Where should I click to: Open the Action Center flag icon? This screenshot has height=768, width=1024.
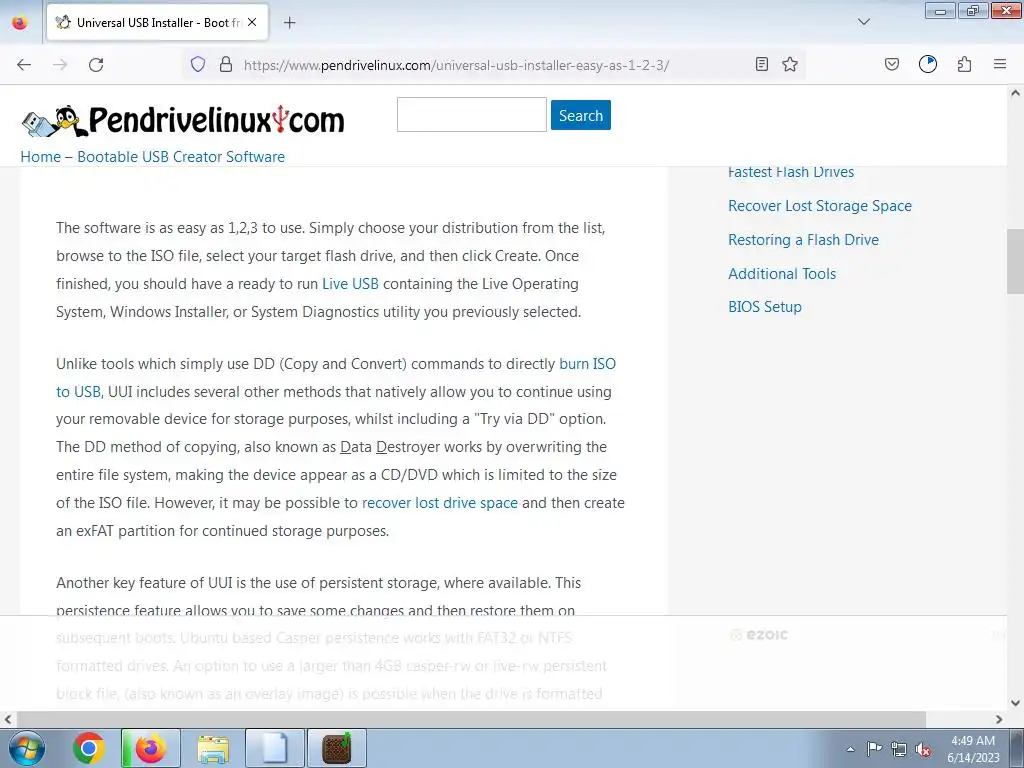(874, 749)
